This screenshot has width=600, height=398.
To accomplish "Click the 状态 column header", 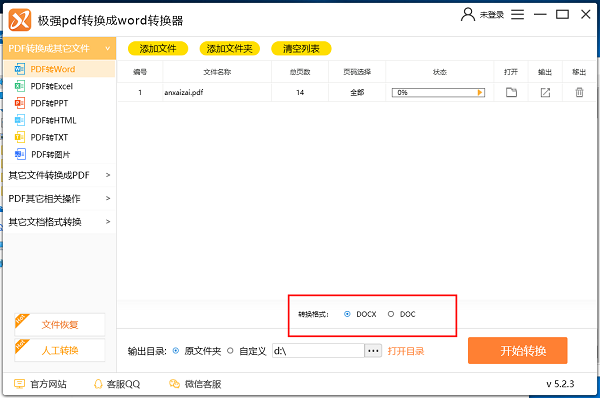I will coord(440,72).
